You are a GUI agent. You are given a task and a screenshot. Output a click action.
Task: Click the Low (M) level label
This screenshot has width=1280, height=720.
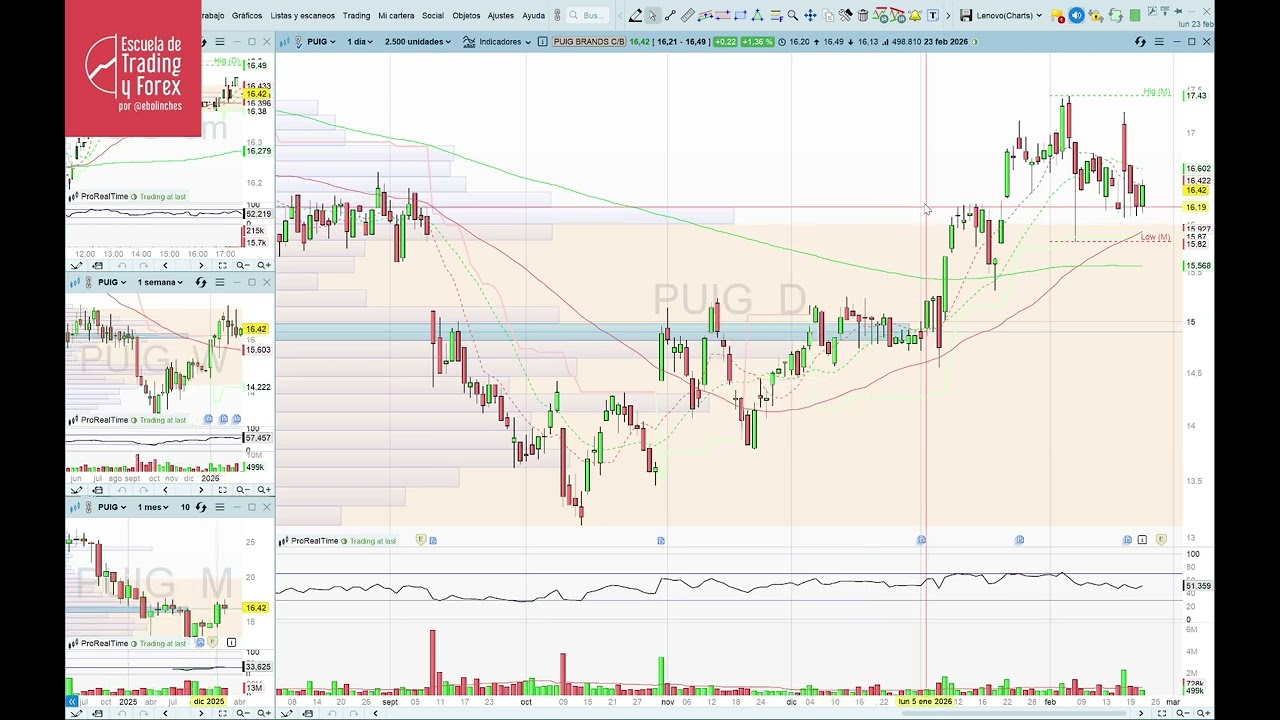1155,237
